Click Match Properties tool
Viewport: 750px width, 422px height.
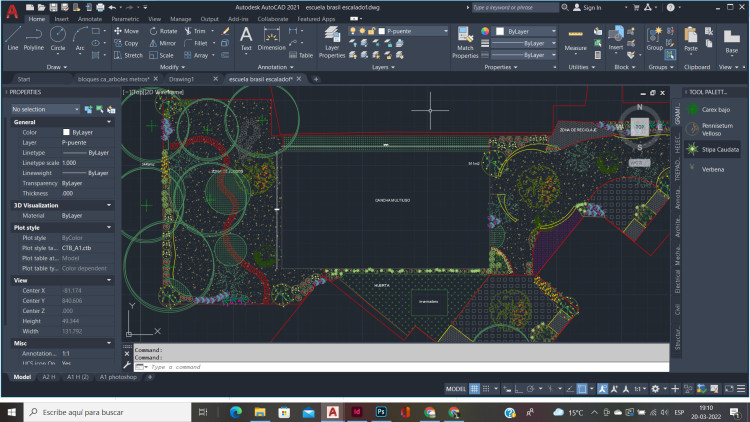click(x=465, y=42)
